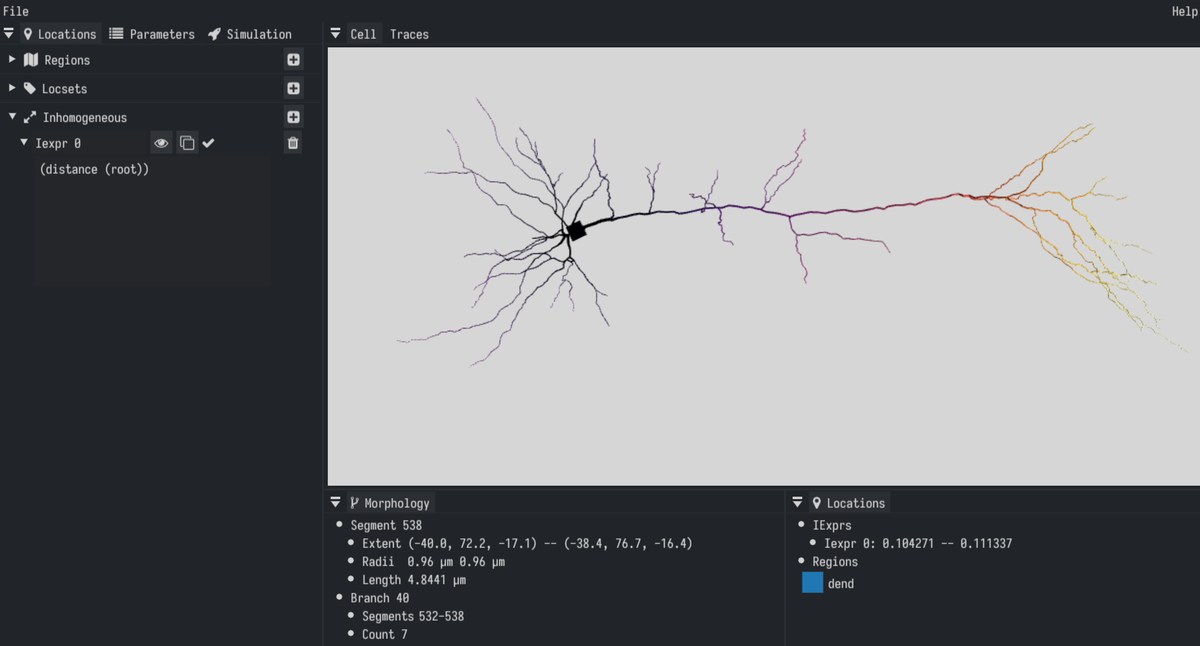
Task: Collapse the Iexpr 0 entry
Action: [24, 143]
